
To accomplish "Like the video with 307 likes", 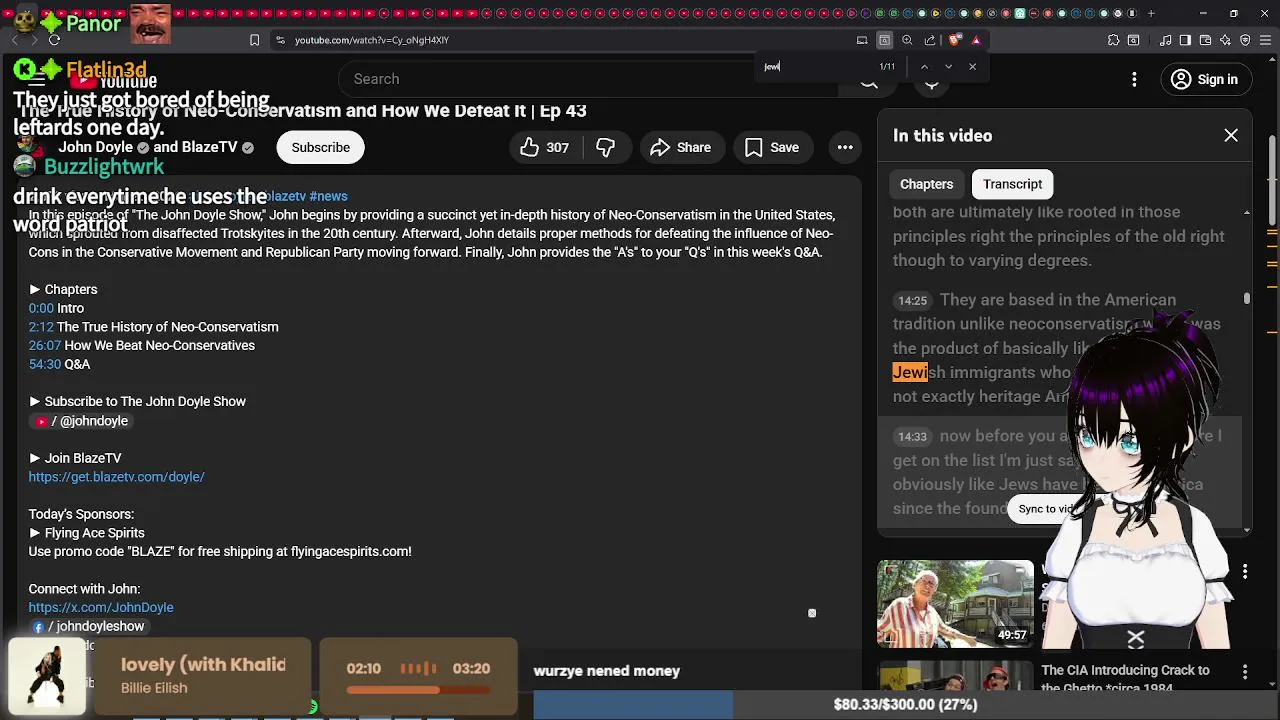I will (x=544, y=148).
